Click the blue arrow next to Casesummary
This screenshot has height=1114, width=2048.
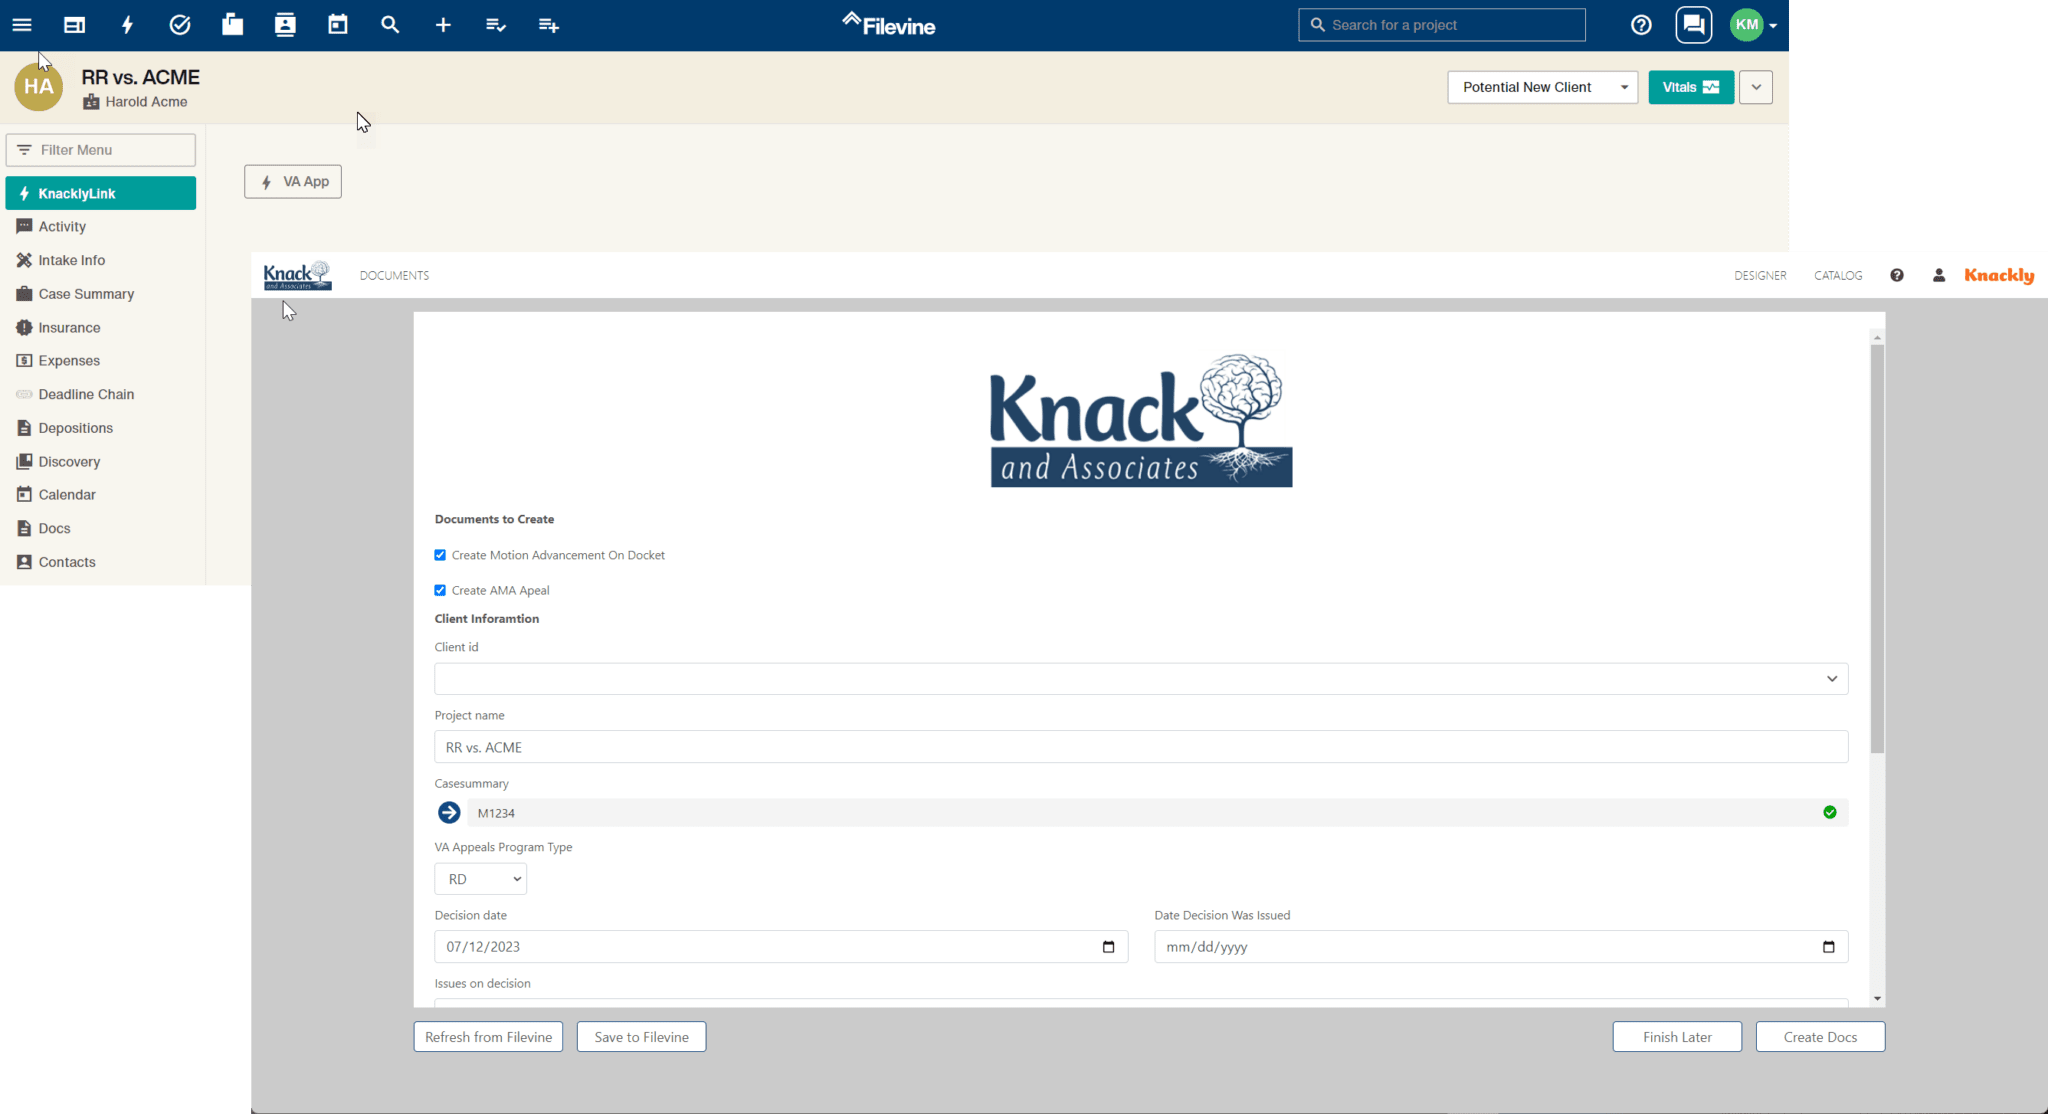pyautogui.click(x=449, y=813)
